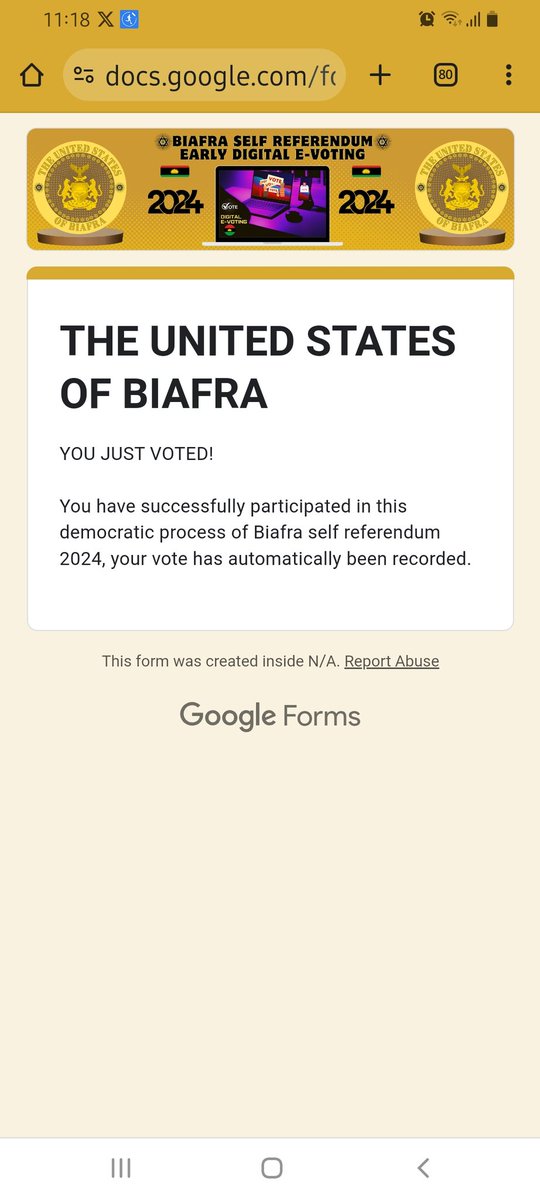
Task: Open the tab switcher showing 80 tabs
Action: pyautogui.click(x=445, y=75)
